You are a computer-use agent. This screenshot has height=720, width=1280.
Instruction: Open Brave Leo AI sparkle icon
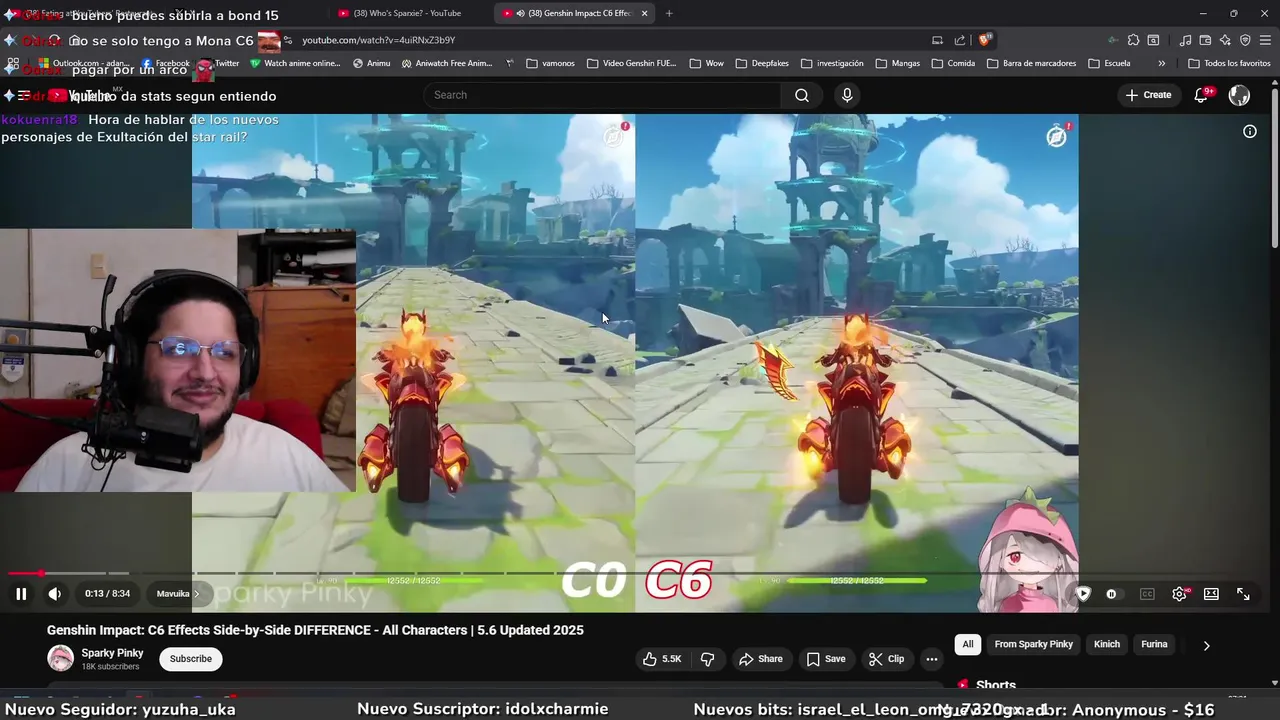[1225, 40]
